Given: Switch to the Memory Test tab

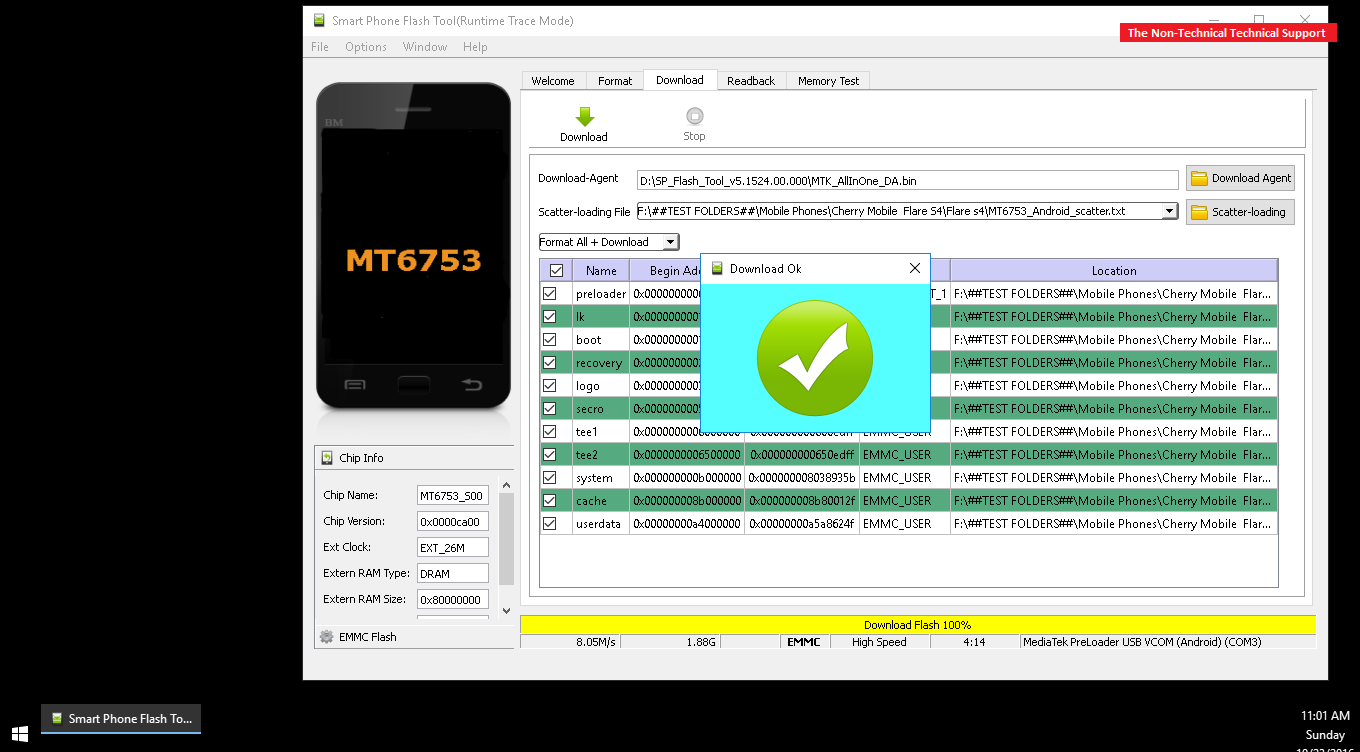Looking at the screenshot, I should point(828,81).
